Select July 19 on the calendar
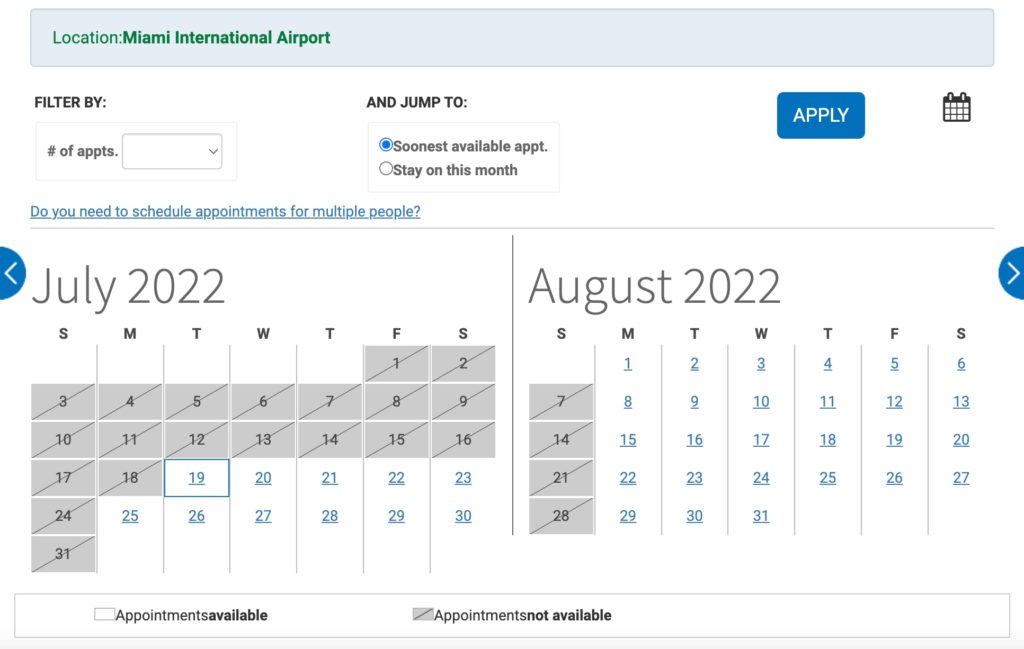1024x649 pixels. [196, 478]
